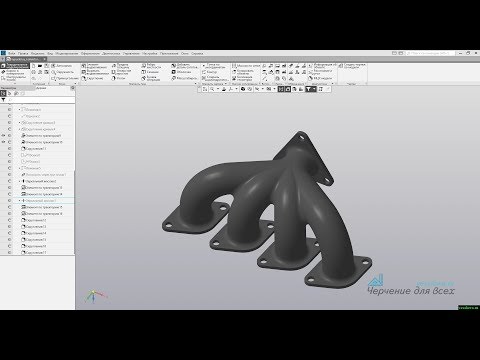Select the Оболочка shell command
The height and width of the screenshot is (360, 480).
[181, 72]
